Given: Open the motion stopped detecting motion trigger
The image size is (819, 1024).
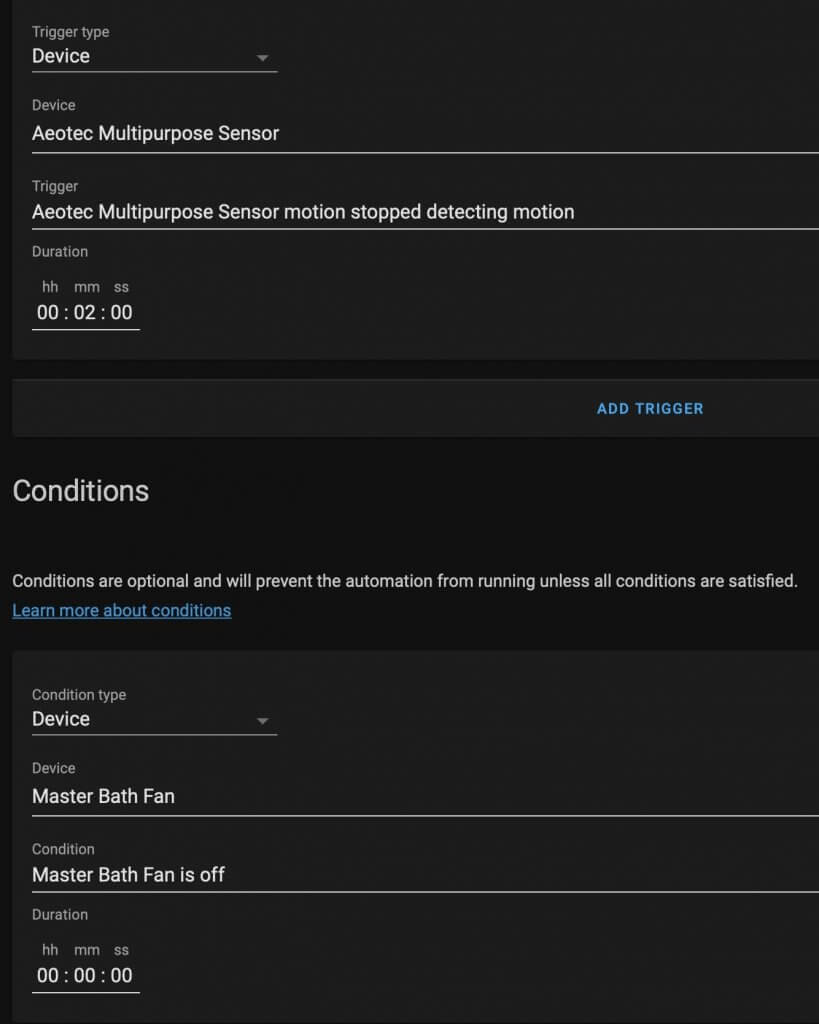Looking at the screenshot, I should click(x=425, y=212).
